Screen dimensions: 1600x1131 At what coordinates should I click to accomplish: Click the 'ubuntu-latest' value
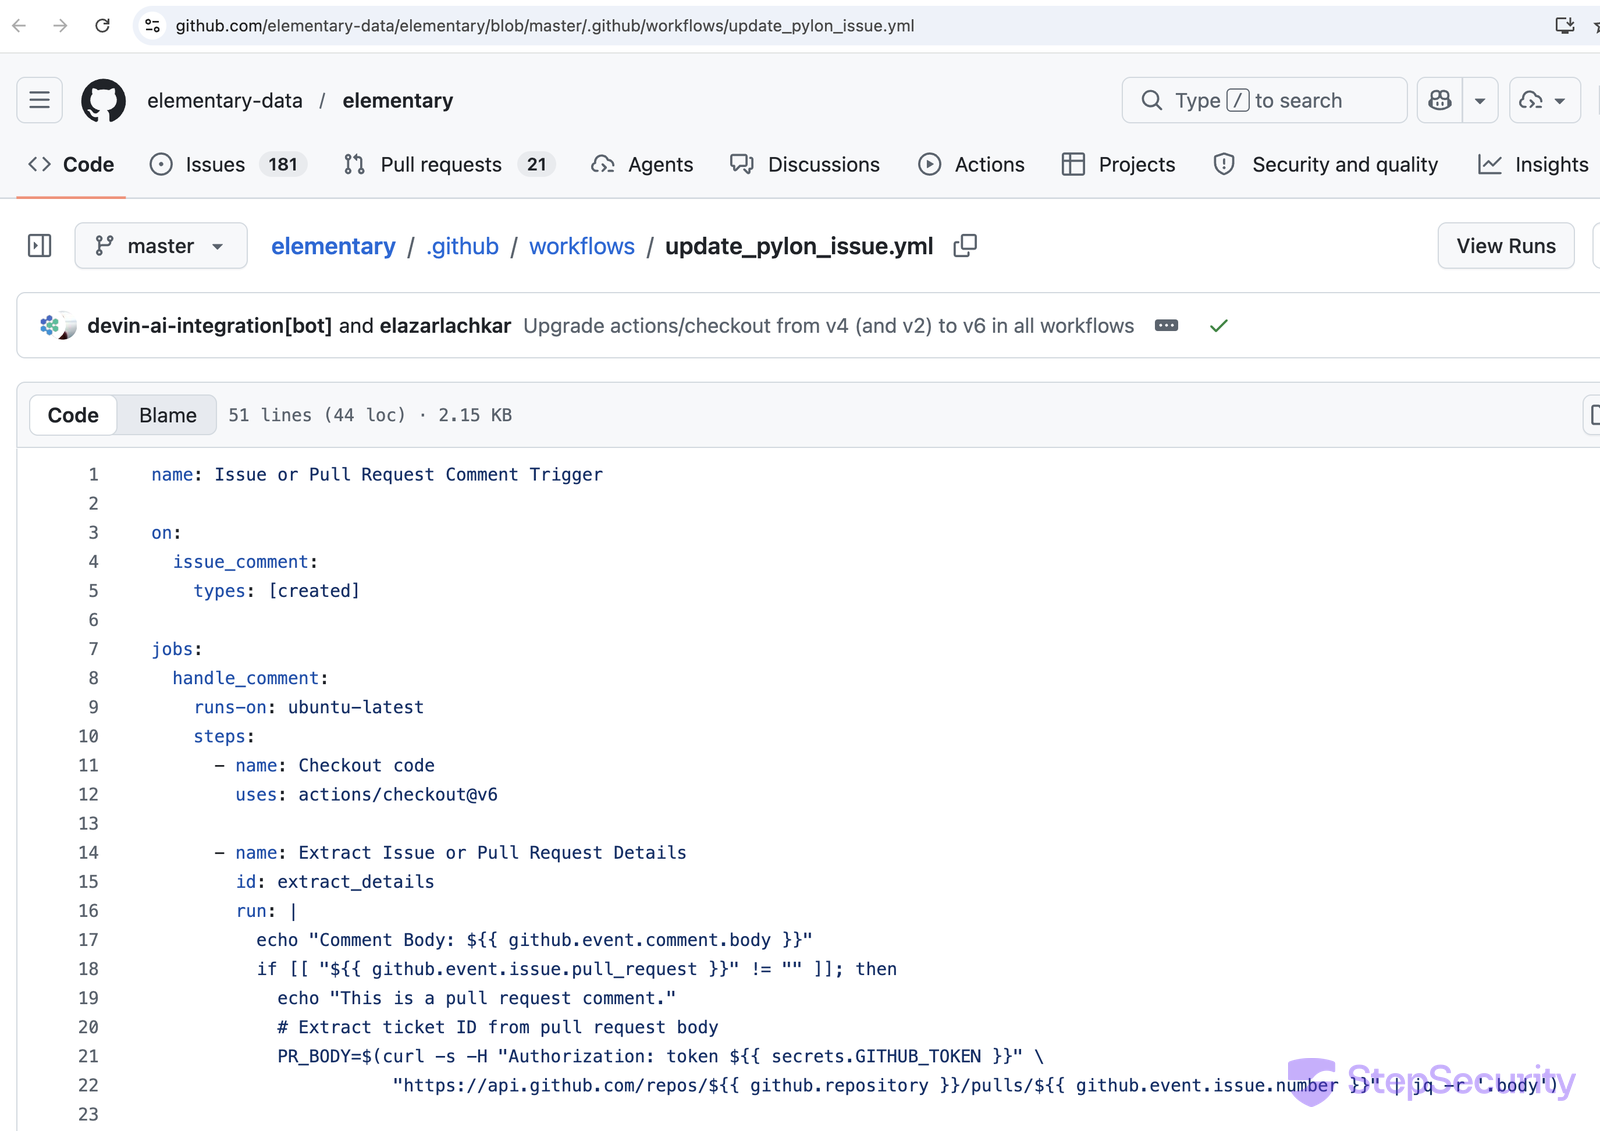[356, 707]
